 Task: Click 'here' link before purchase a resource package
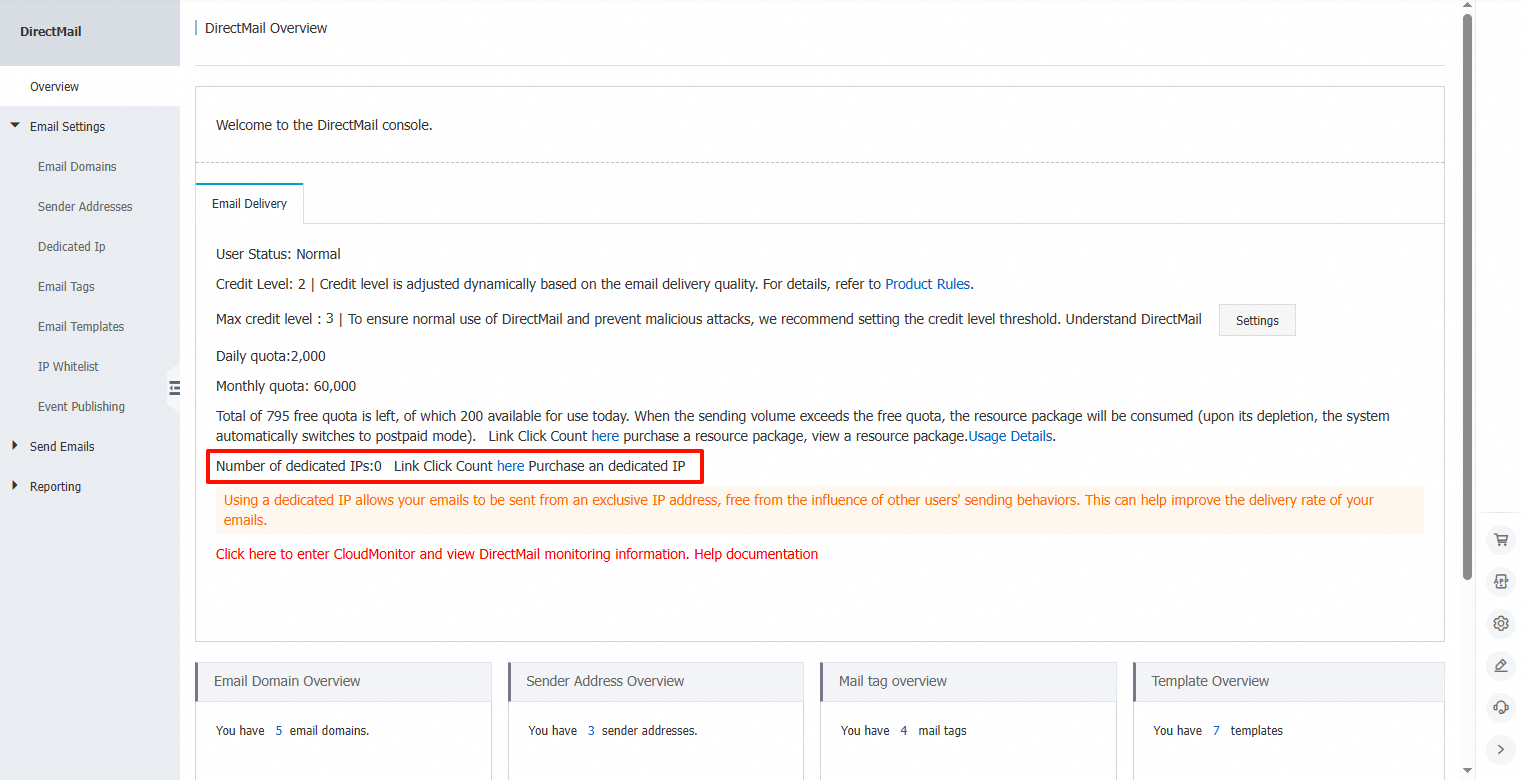605,436
